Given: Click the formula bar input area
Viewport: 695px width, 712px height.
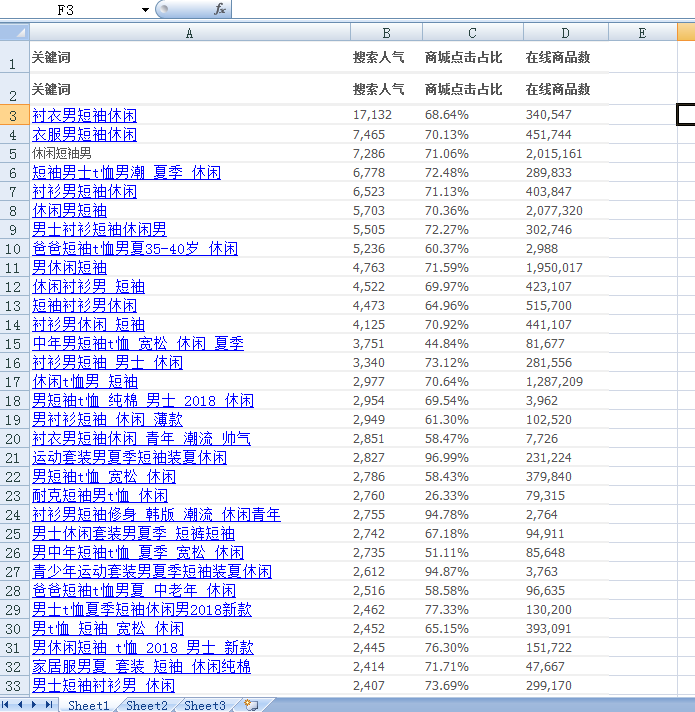Looking at the screenshot, I should [463, 9].
